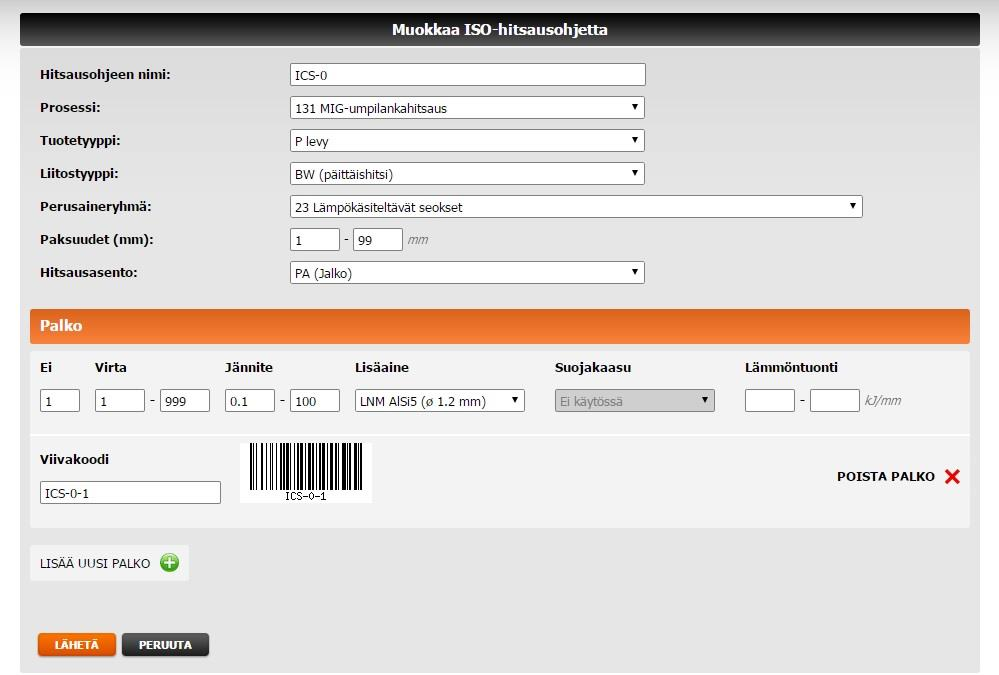Open the Tuotetyyppi dropdown showing P levy
This screenshot has width=999, height=675.
point(467,141)
